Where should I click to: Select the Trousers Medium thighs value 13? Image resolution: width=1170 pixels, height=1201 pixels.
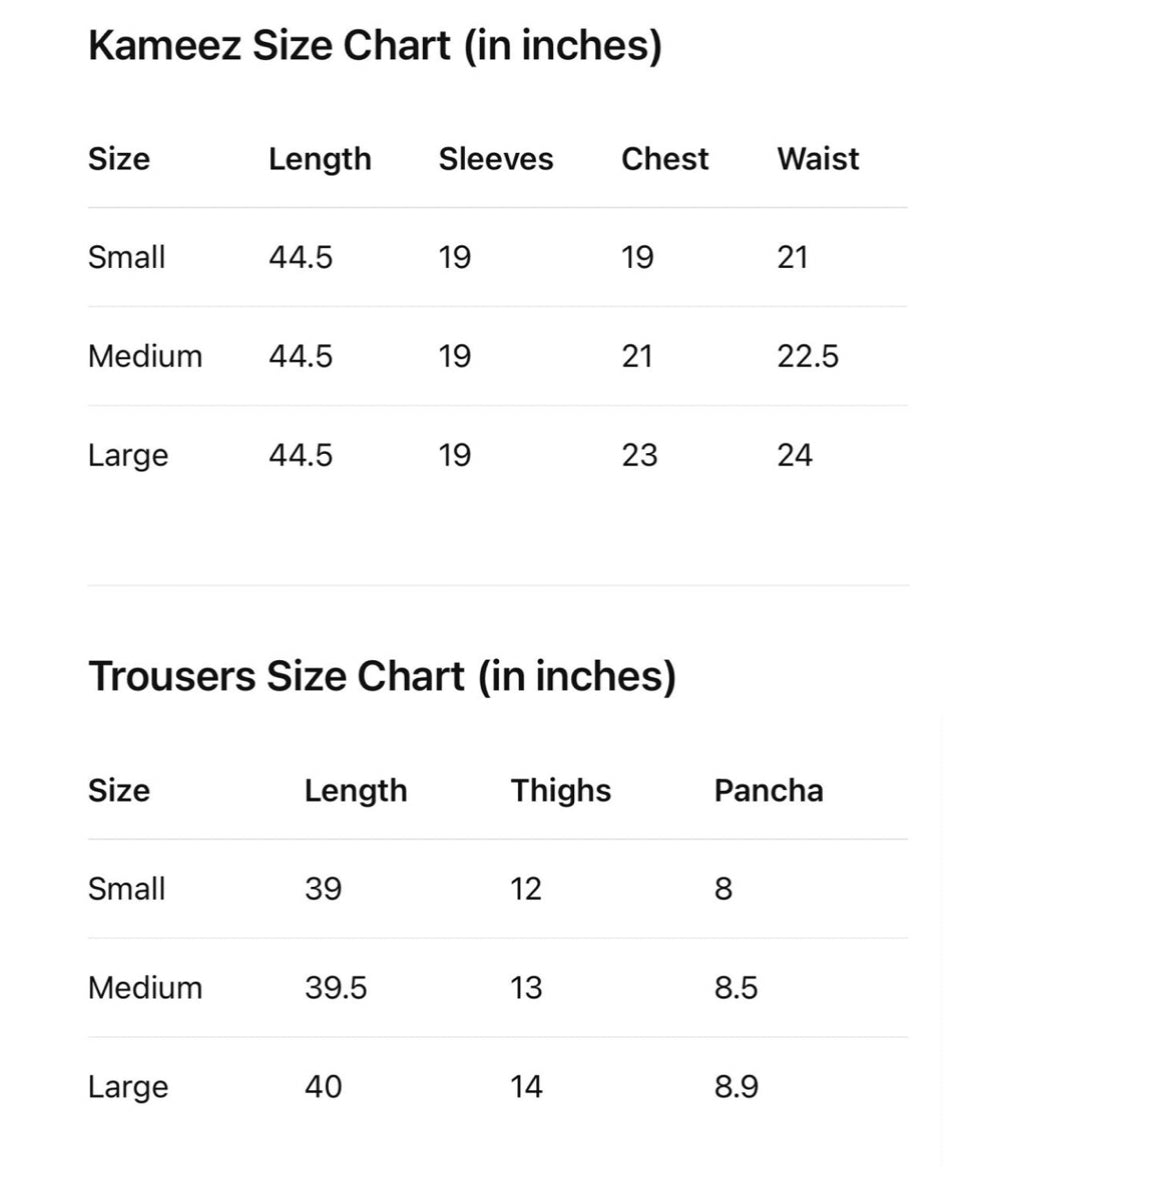525,988
